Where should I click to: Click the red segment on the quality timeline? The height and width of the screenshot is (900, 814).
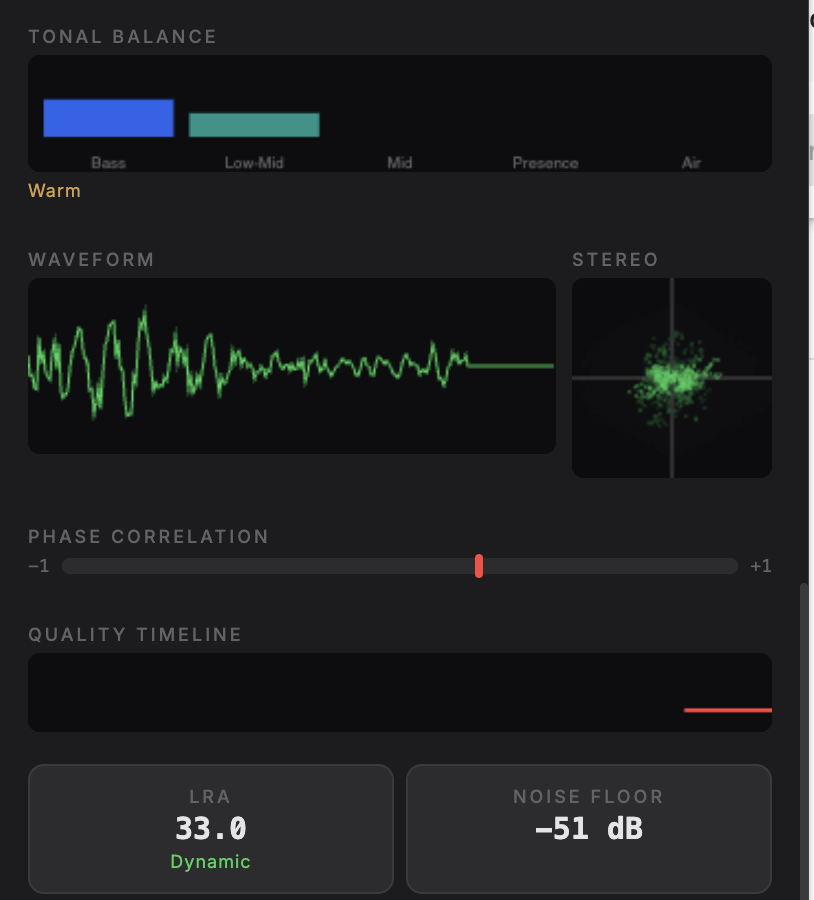(x=728, y=710)
